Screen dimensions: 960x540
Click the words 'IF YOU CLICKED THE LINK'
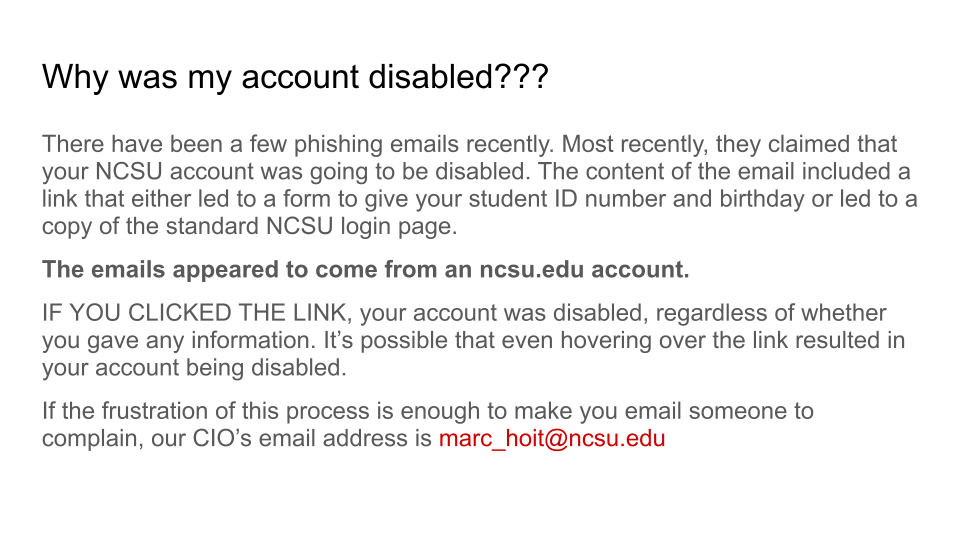coord(196,313)
